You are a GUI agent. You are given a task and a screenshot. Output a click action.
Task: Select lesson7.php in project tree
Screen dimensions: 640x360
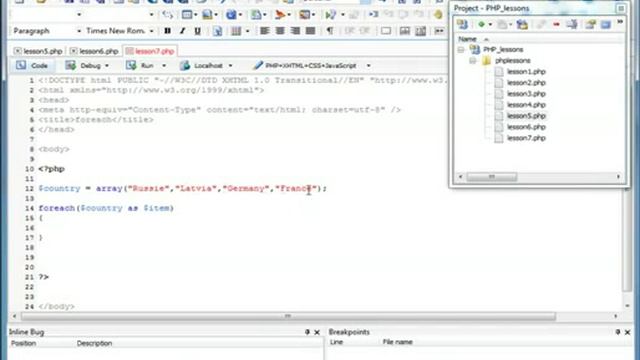coord(526,138)
